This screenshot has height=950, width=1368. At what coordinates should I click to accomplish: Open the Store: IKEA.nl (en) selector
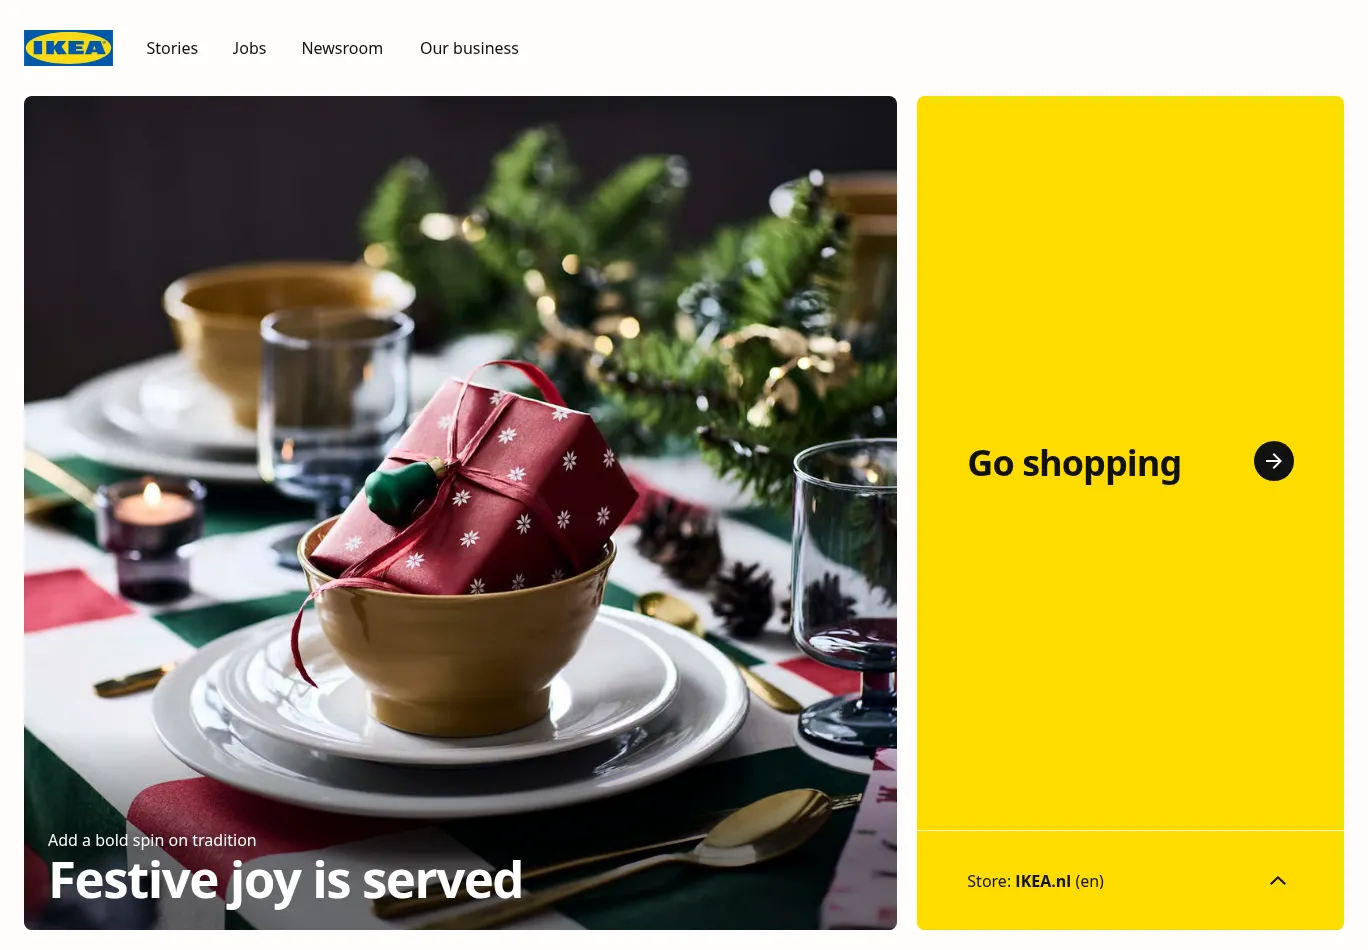pyautogui.click(x=1130, y=881)
